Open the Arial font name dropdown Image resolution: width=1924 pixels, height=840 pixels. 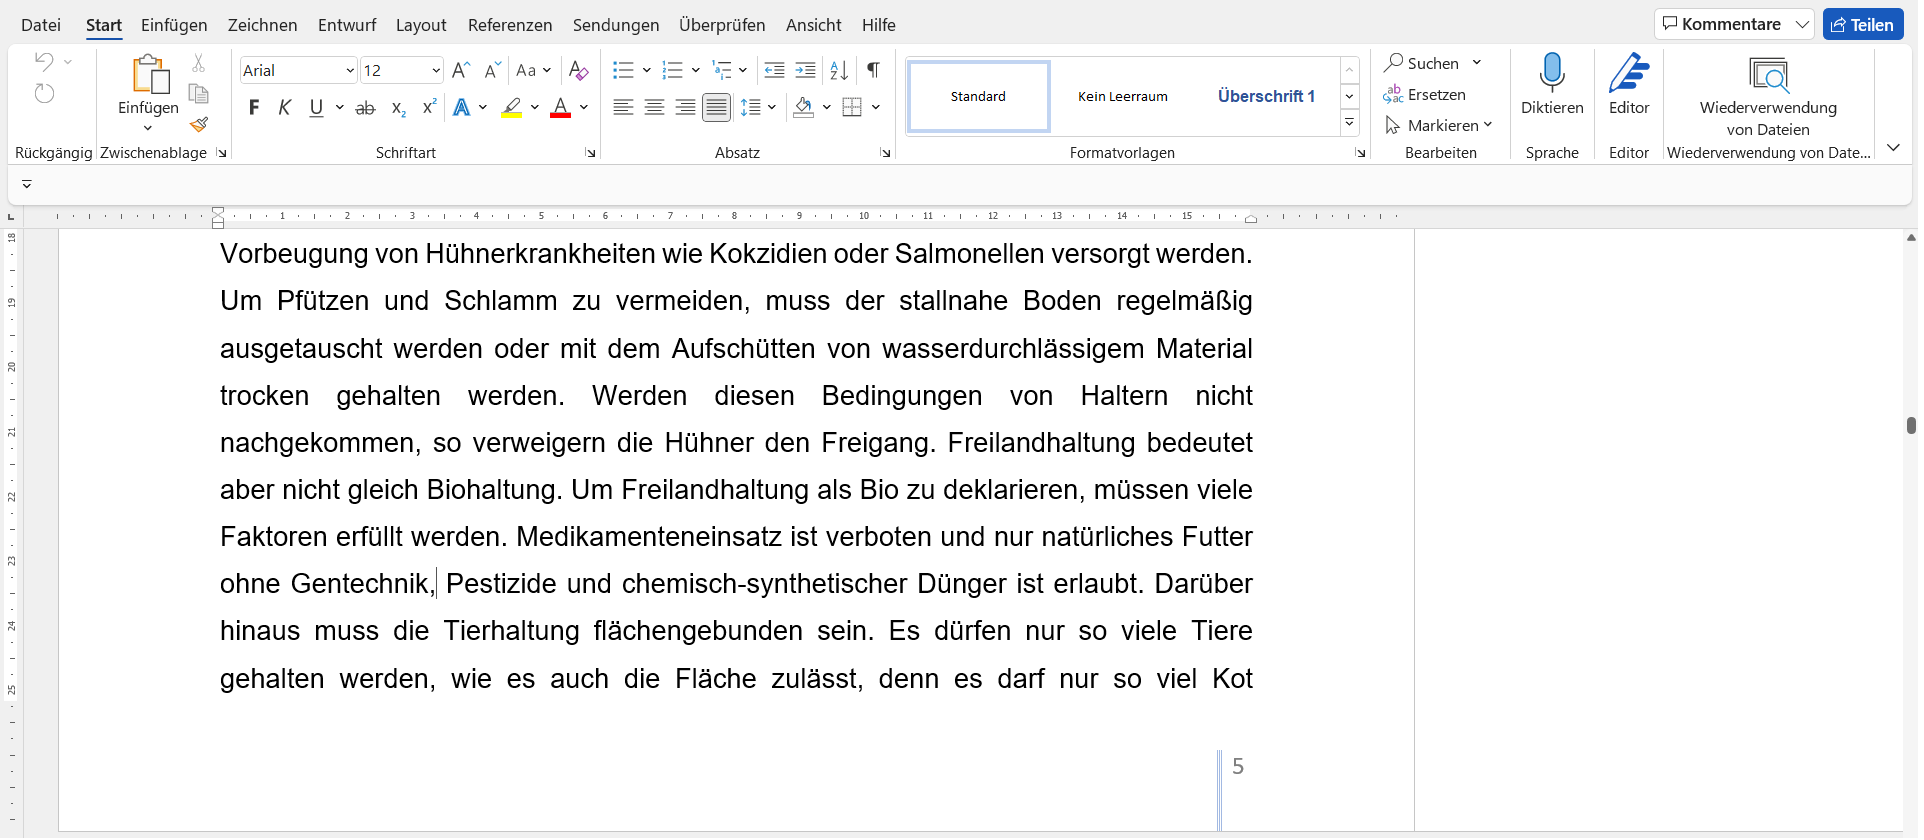coord(349,70)
